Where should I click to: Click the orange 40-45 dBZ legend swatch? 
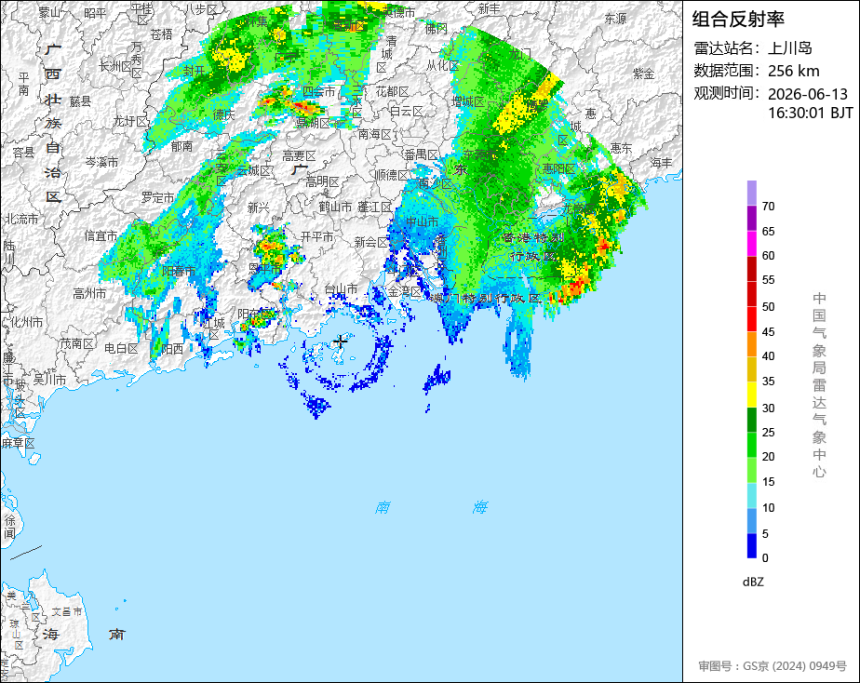pos(751,344)
